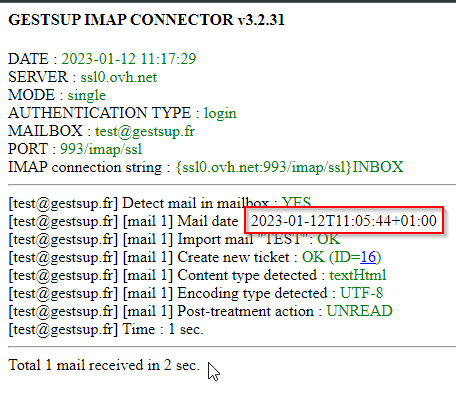Click content type value textHtml

[358, 275]
